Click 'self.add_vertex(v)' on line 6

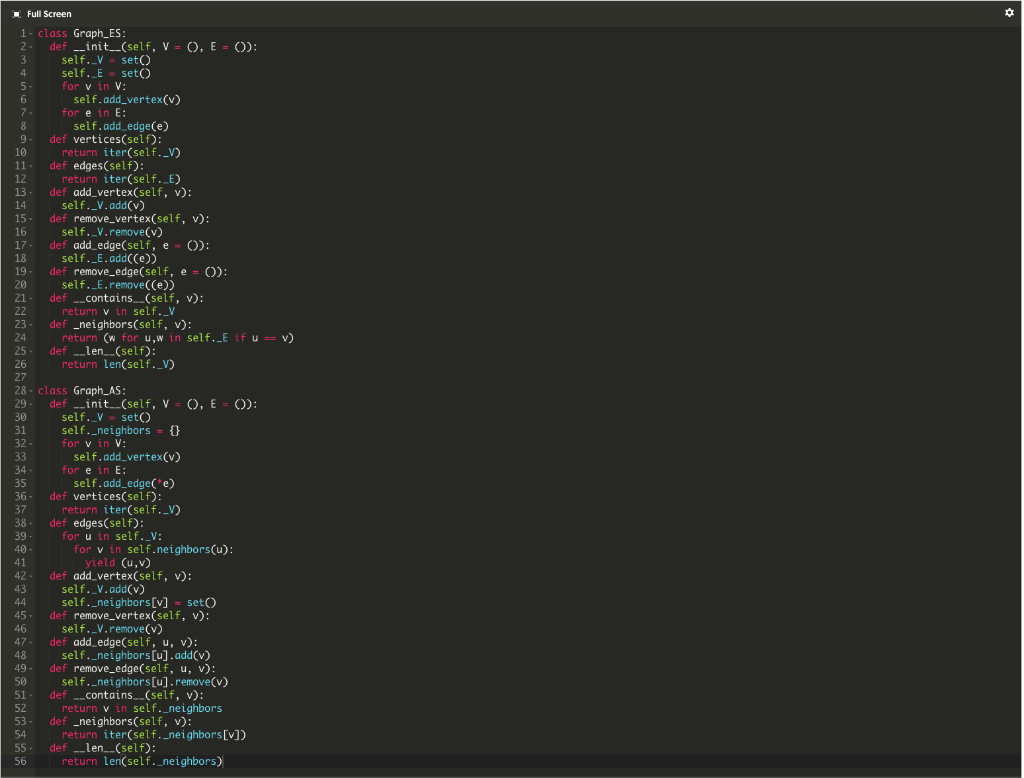coord(127,100)
